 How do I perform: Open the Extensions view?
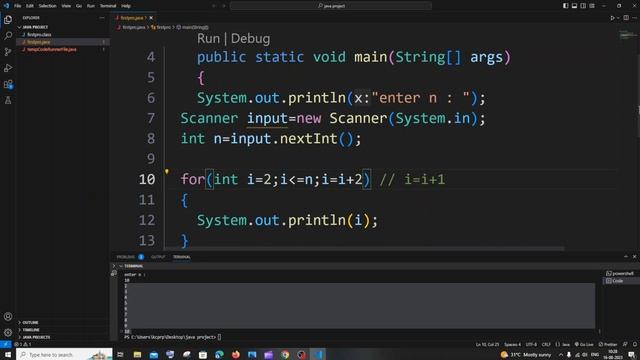click(8, 84)
